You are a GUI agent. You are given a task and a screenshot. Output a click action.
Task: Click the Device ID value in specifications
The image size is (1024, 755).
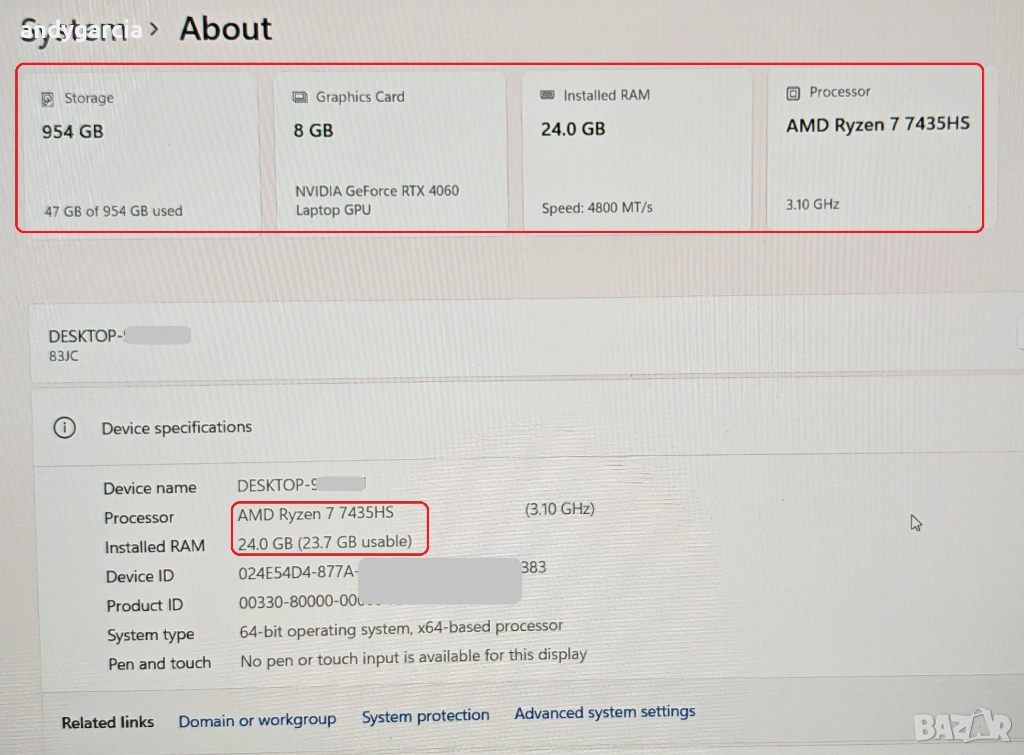[392, 573]
